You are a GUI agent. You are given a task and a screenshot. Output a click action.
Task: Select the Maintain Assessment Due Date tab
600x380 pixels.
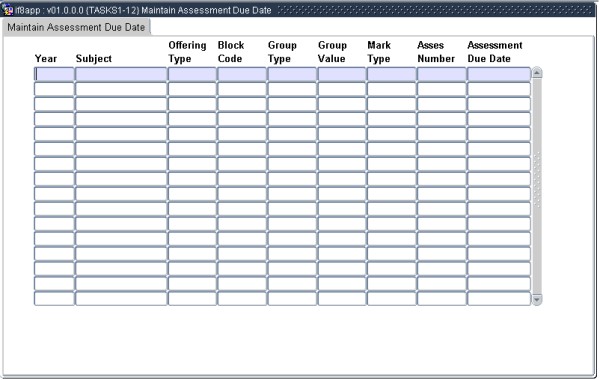[76, 28]
